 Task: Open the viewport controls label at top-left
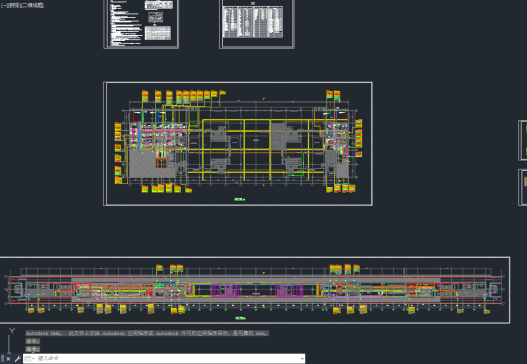[22, 5]
